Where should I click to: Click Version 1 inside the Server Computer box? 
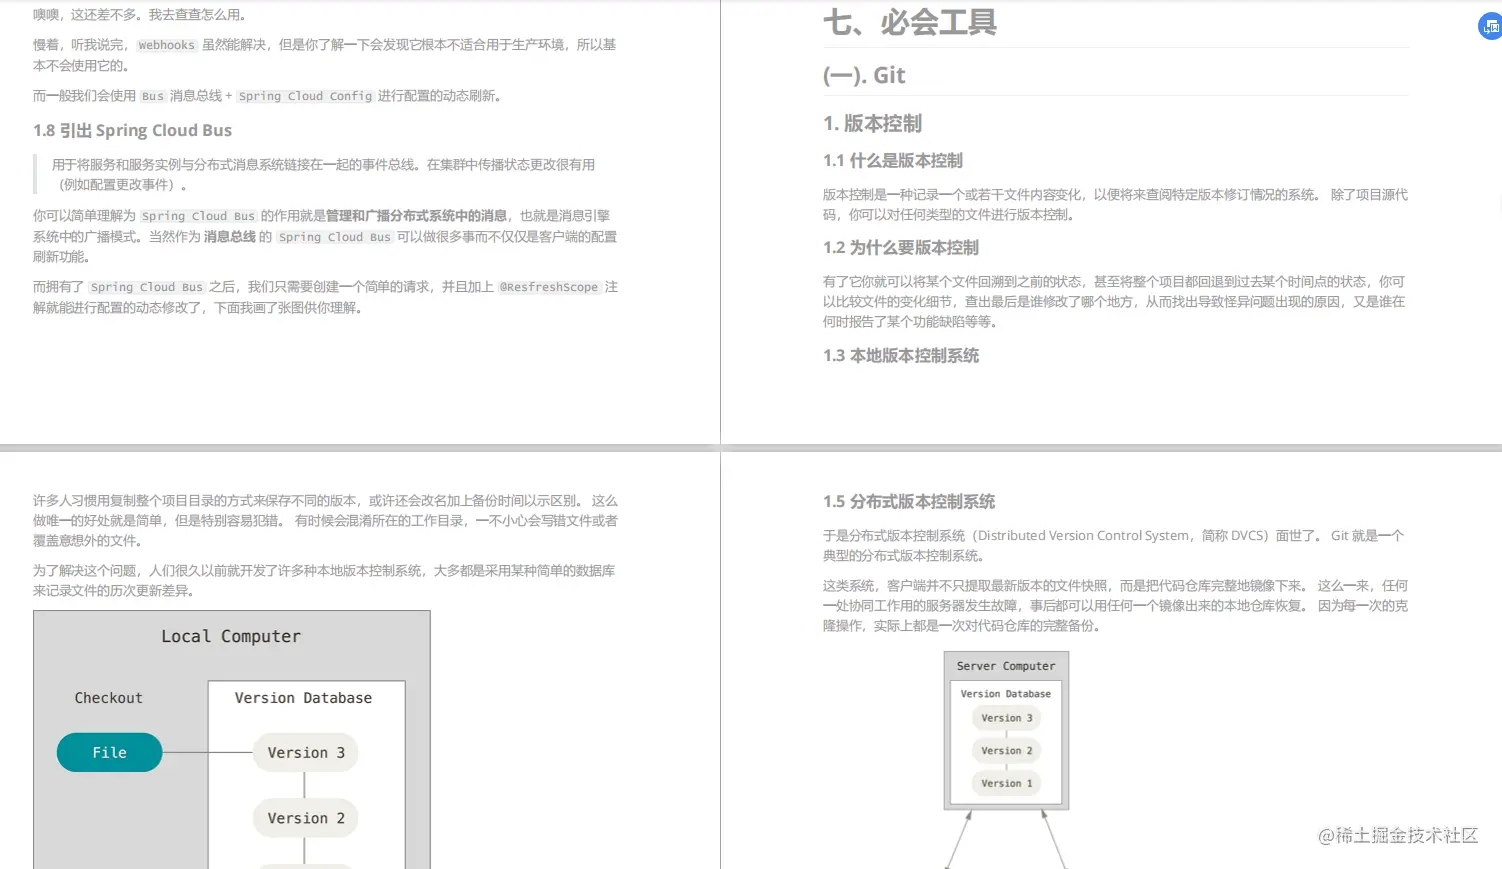[1006, 783]
